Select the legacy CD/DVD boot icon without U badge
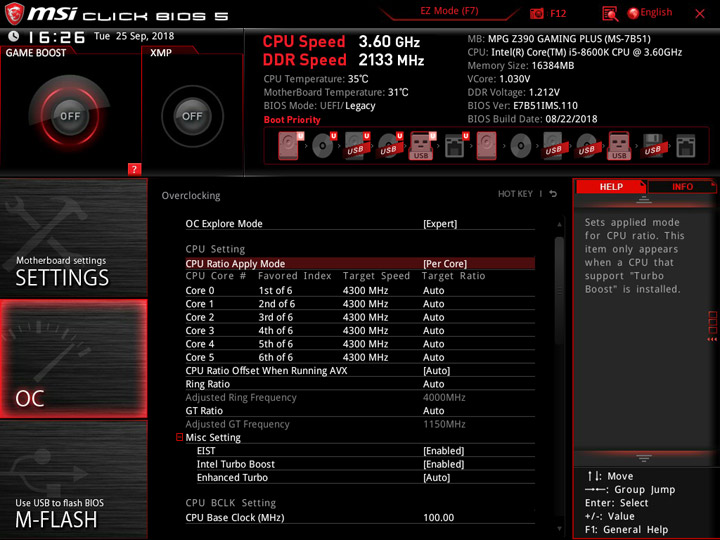This screenshot has width=720, height=540. tap(521, 146)
